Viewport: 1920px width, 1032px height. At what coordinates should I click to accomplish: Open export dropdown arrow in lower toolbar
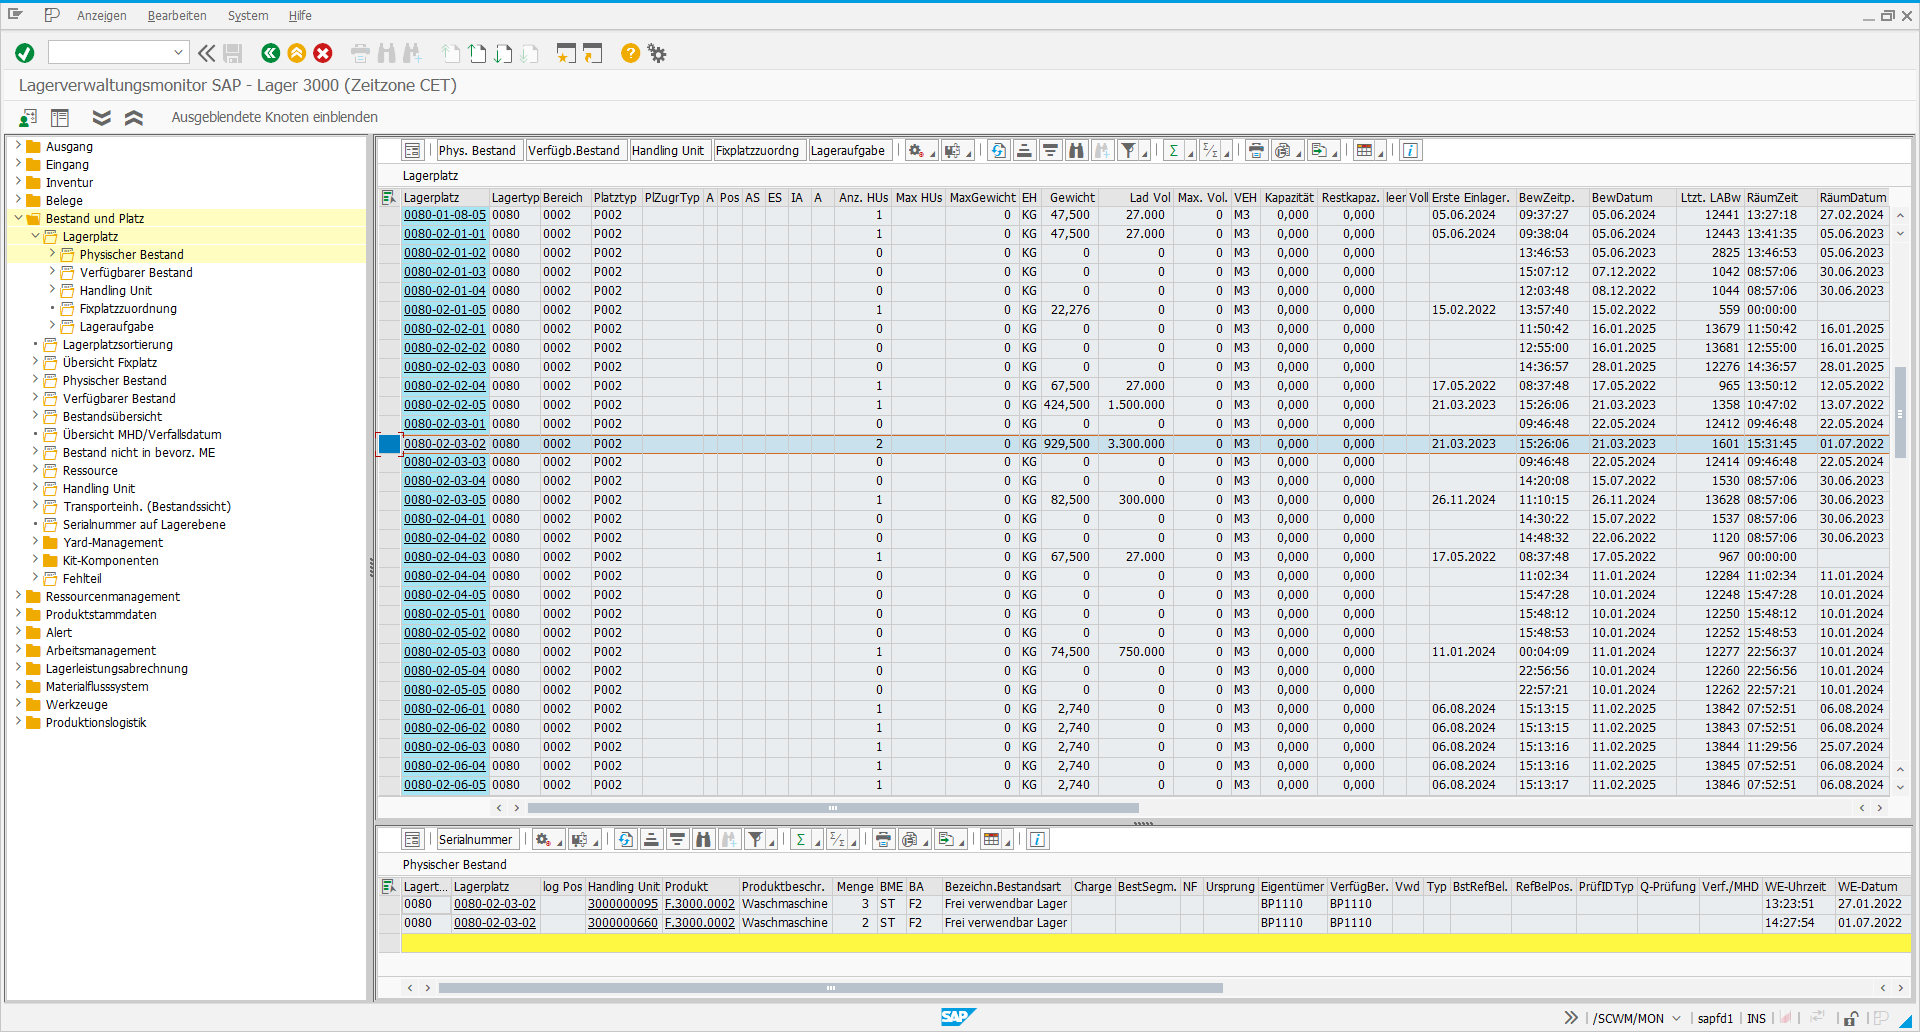click(961, 841)
